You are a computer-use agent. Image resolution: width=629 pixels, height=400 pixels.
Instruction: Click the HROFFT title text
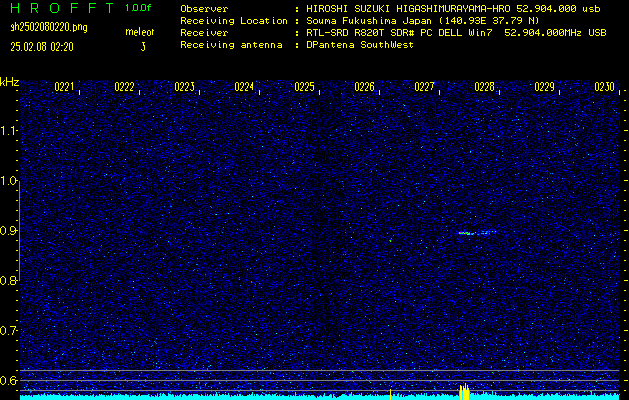(x=58, y=8)
